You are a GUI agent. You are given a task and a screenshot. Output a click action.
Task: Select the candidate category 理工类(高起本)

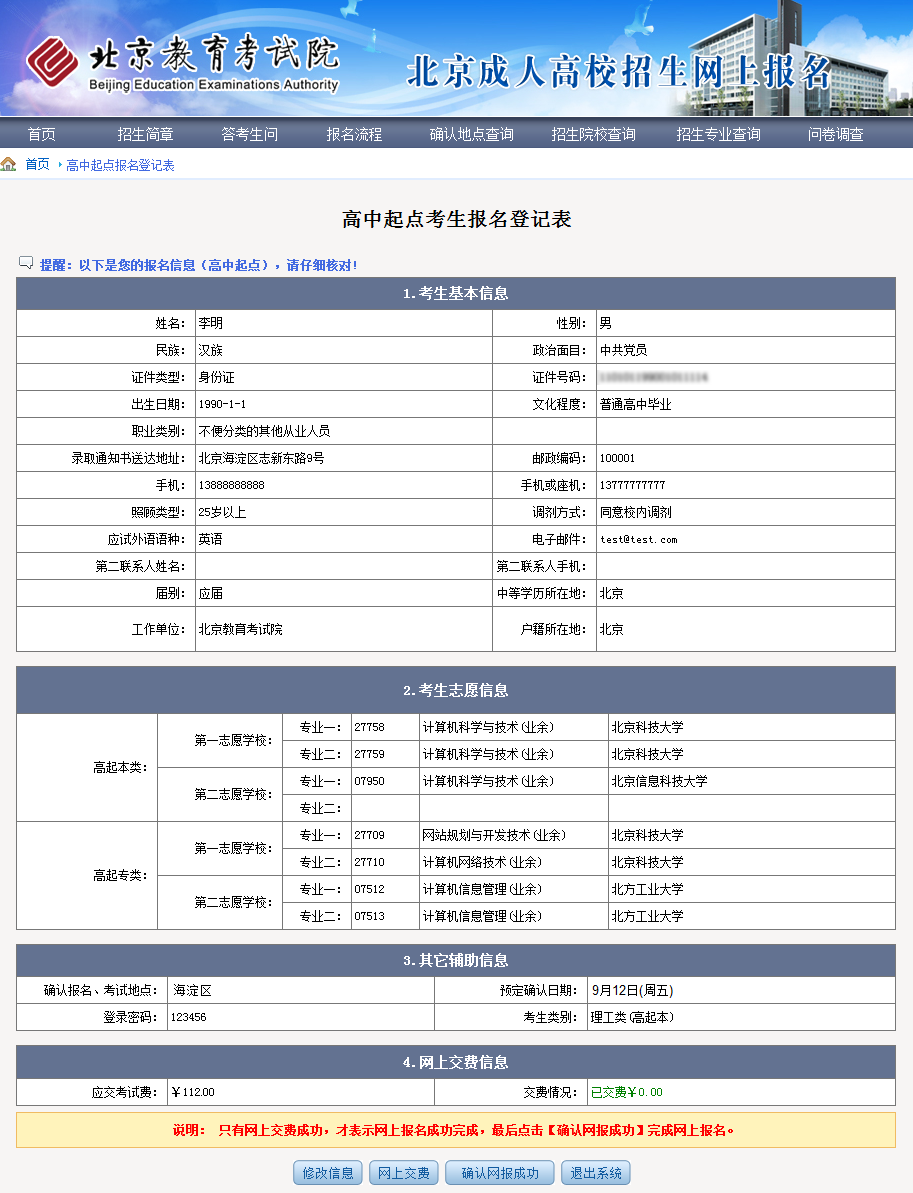tap(632, 1017)
